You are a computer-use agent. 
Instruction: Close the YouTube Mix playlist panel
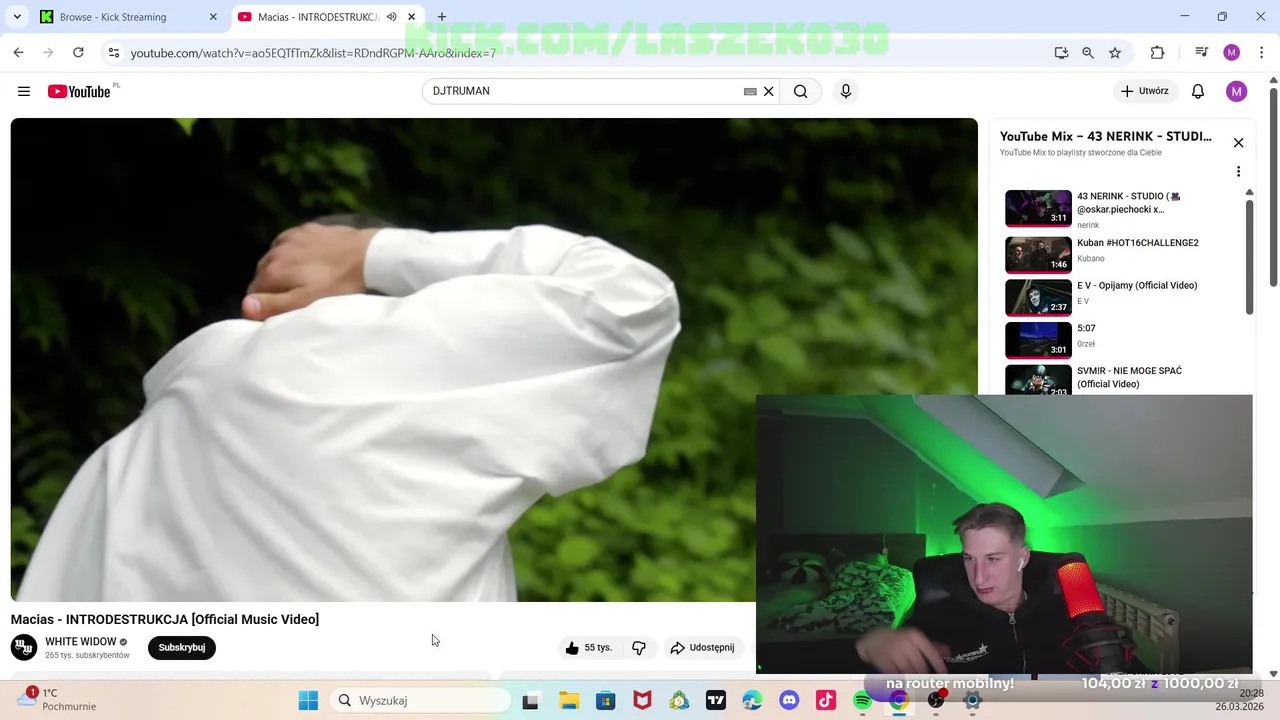pos(1238,143)
